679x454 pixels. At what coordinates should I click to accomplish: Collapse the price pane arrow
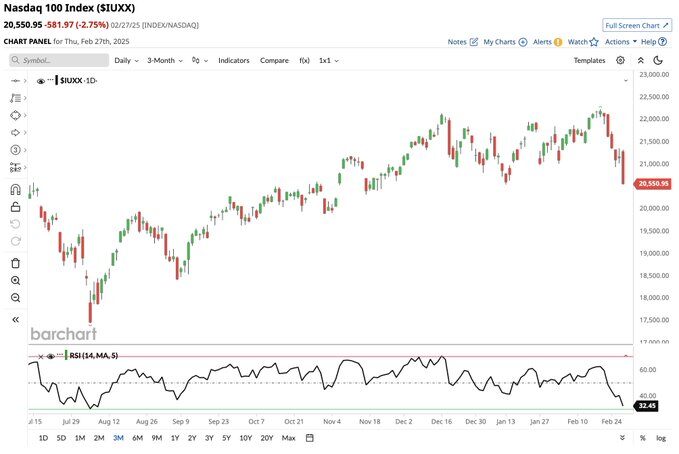coord(626,81)
